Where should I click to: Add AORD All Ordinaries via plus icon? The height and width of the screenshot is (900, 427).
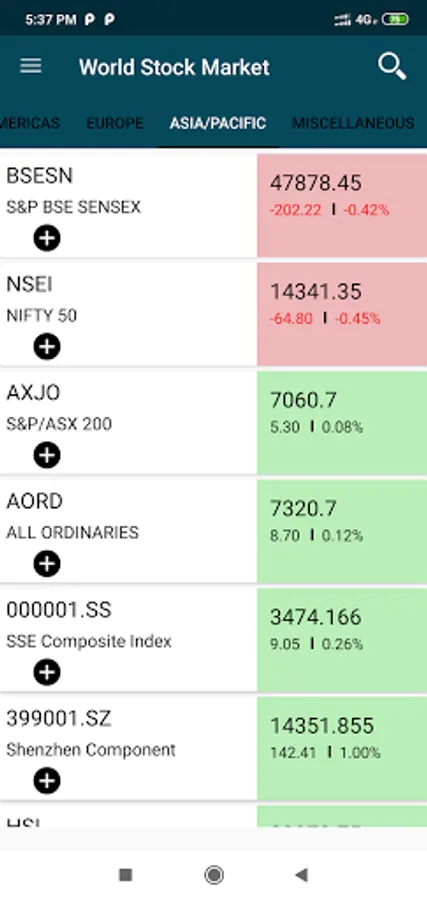[47, 564]
